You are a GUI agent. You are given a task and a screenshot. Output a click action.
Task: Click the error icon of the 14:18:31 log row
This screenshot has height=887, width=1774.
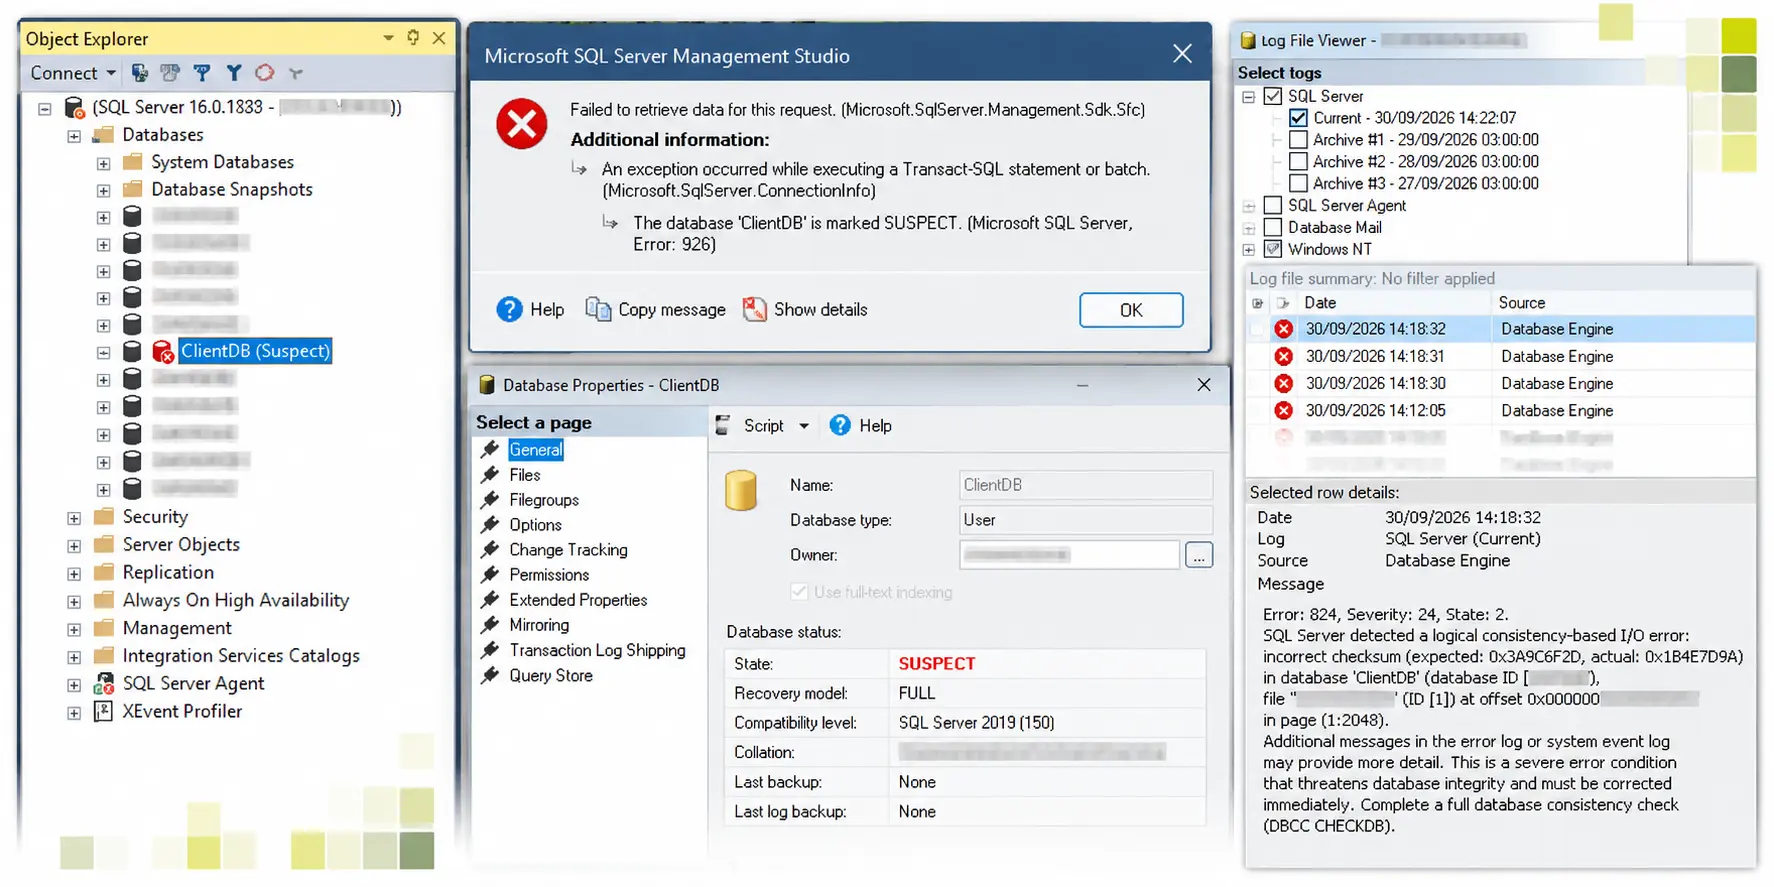point(1284,356)
